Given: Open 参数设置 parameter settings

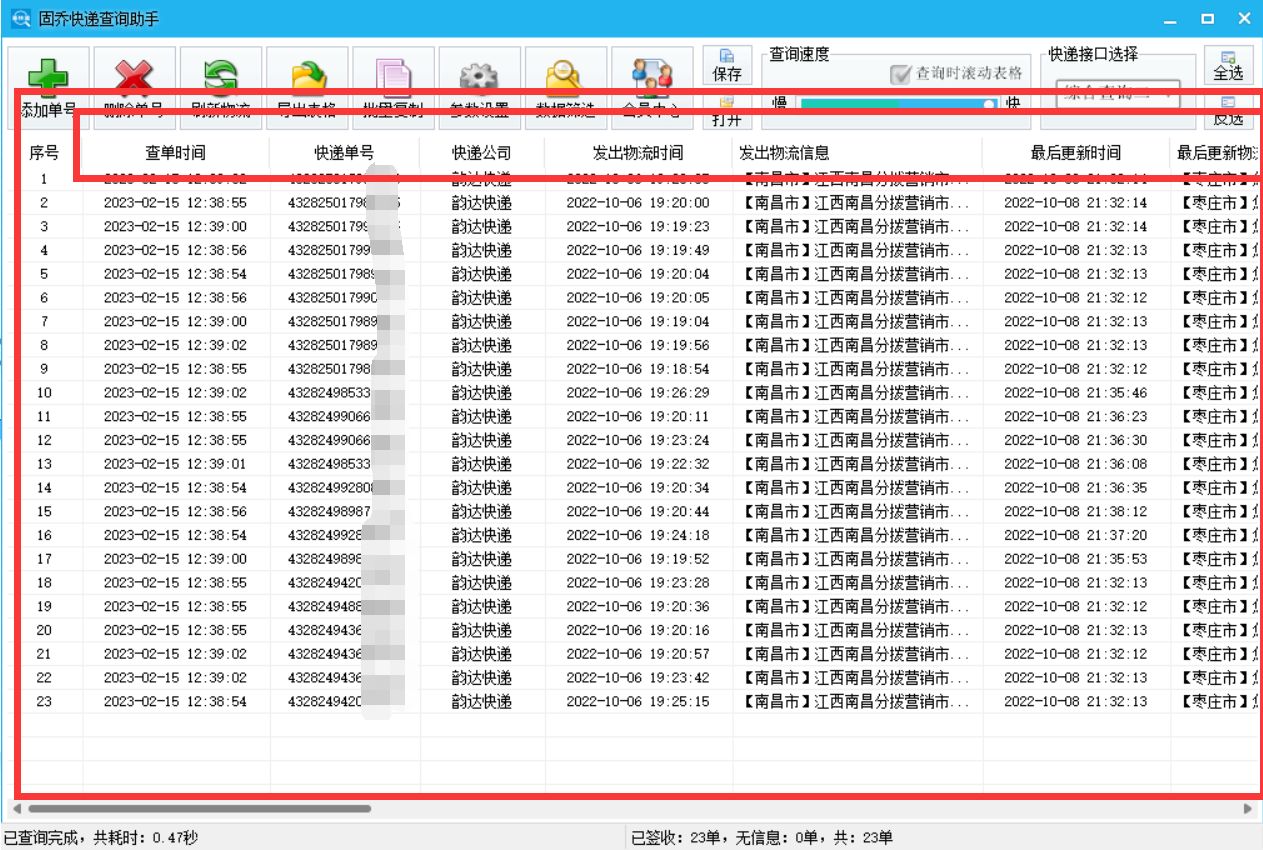Looking at the screenshot, I should (x=479, y=77).
